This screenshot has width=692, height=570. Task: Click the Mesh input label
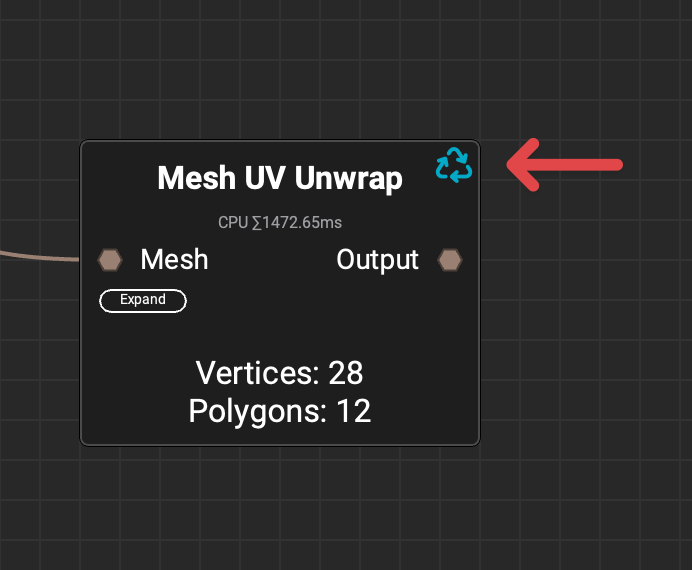click(174, 260)
